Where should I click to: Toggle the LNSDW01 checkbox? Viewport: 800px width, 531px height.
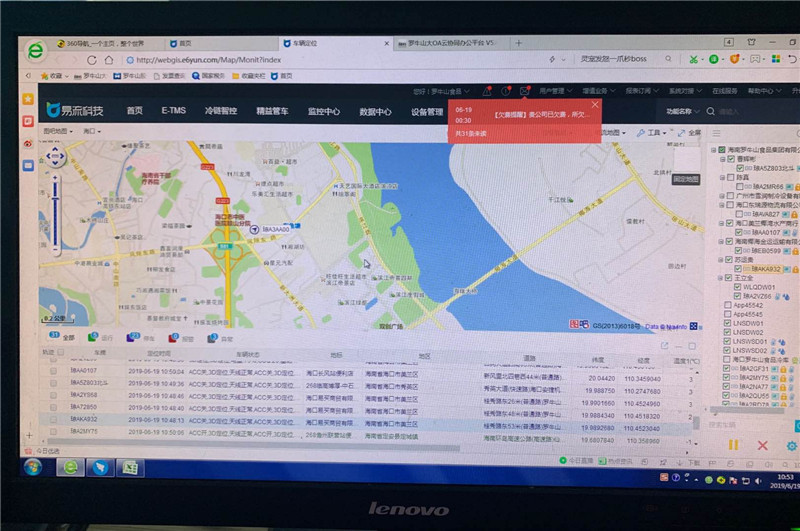point(726,324)
